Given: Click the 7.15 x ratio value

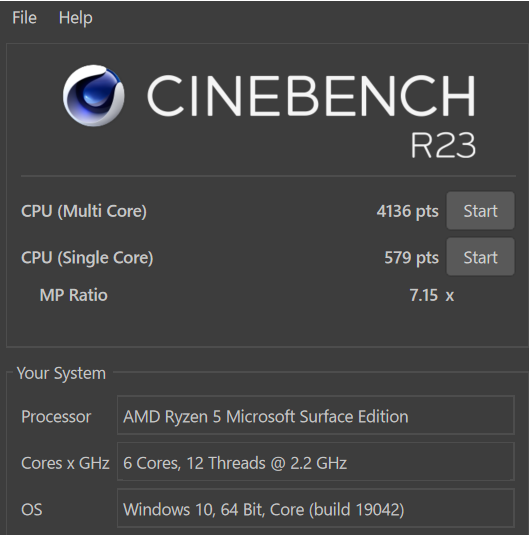Looking at the screenshot, I should click(432, 295).
